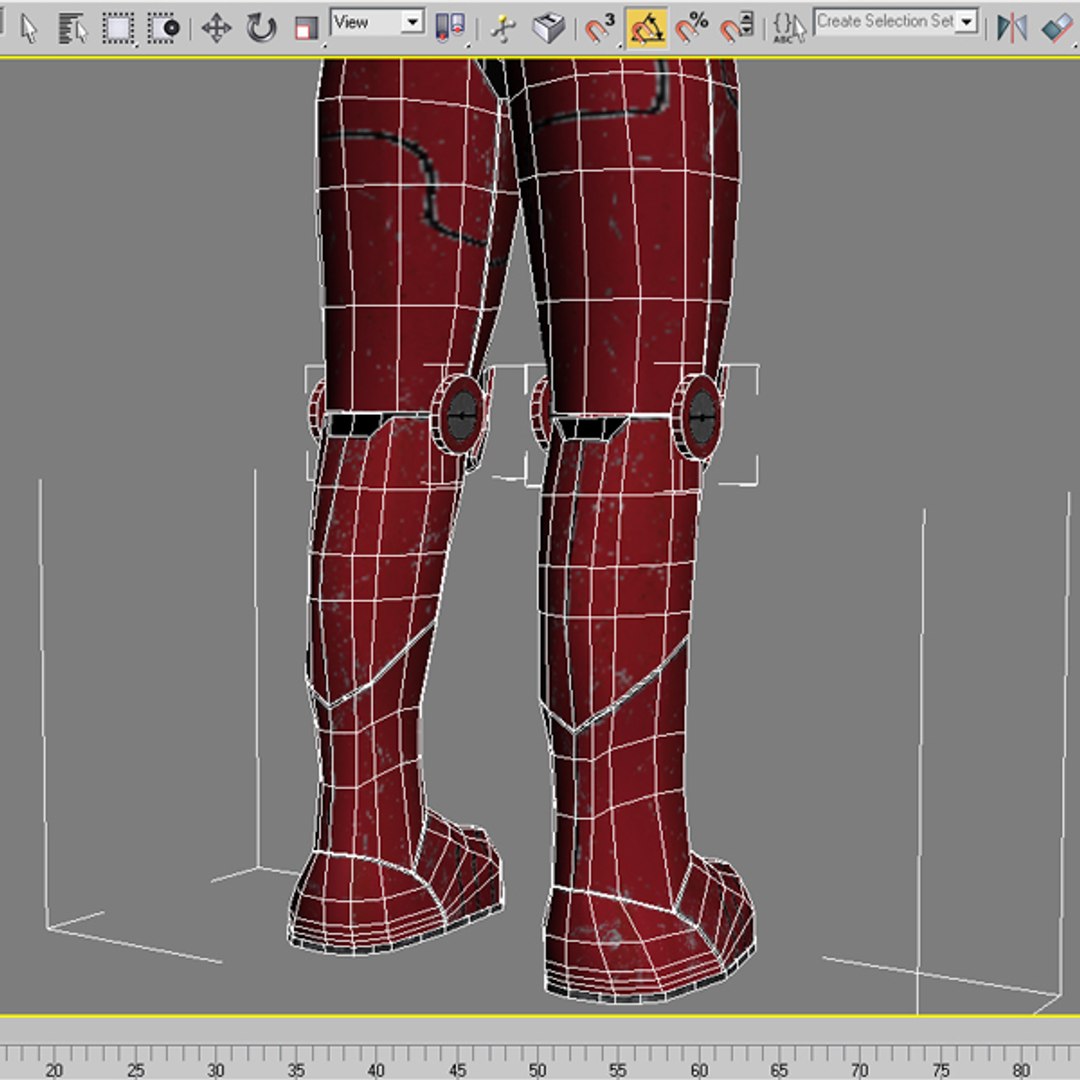Toggle Spinner Snap
This screenshot has width=1080, height=1080.
736,29
